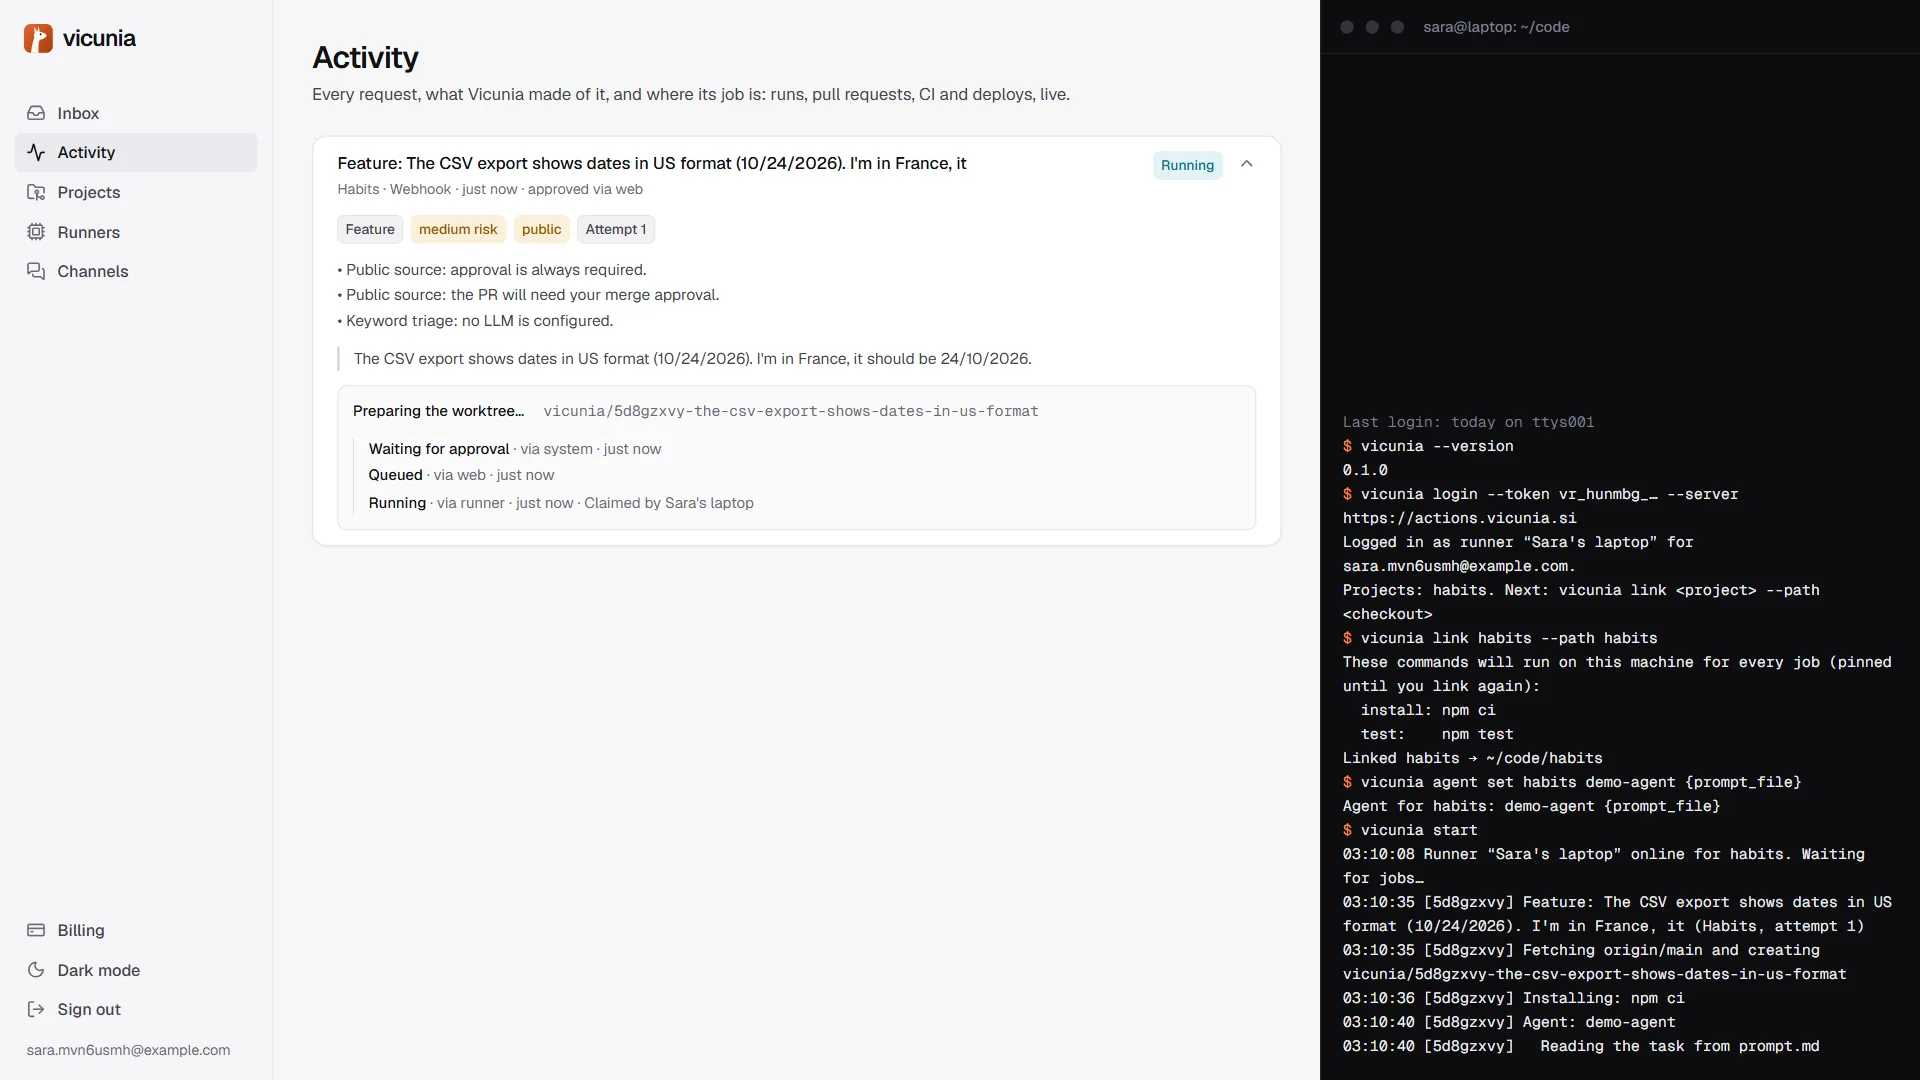Click 'https://actions.vicunia.si' in terminal
Image resolution: width=1920 pixels, height=1080 pixels.
click(x=1460, y=518)
